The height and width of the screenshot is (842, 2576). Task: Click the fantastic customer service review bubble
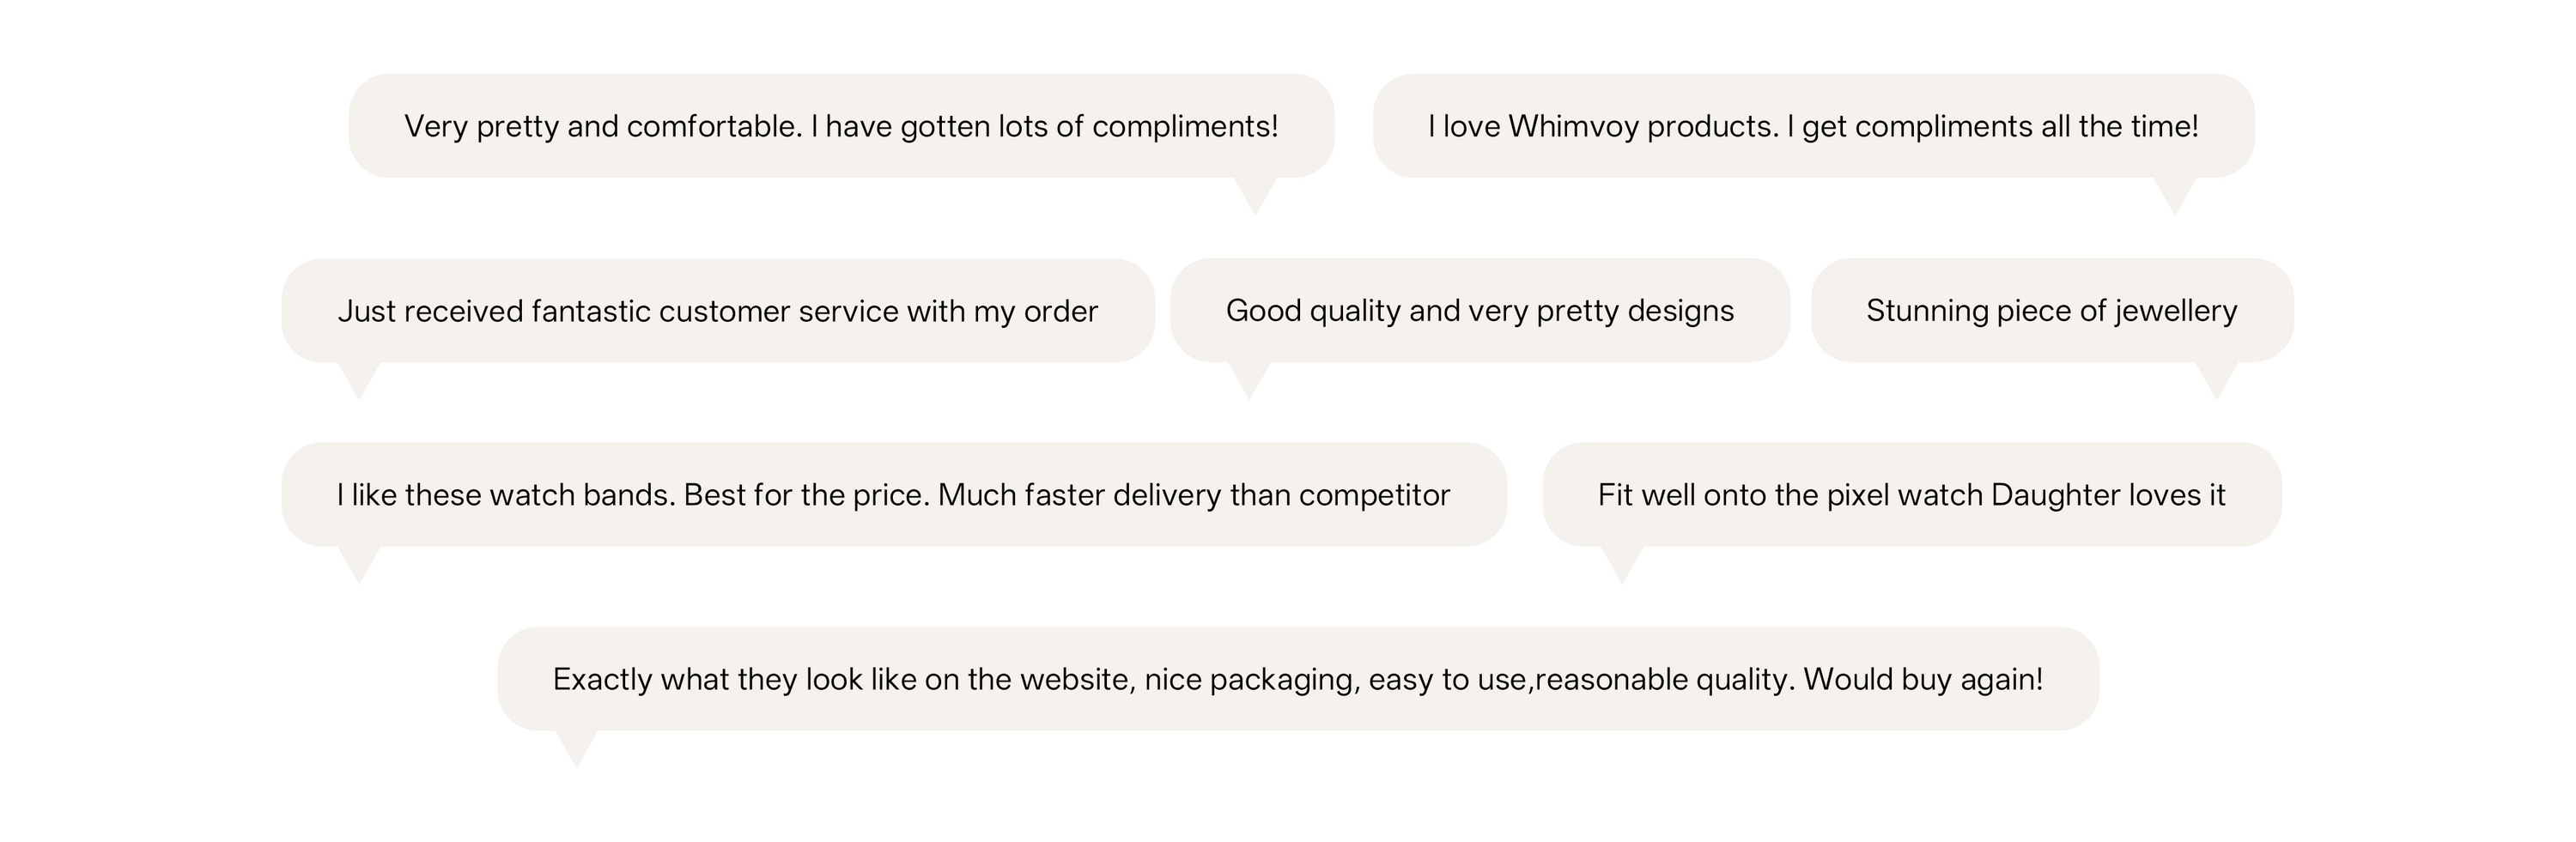coord(717,311)
